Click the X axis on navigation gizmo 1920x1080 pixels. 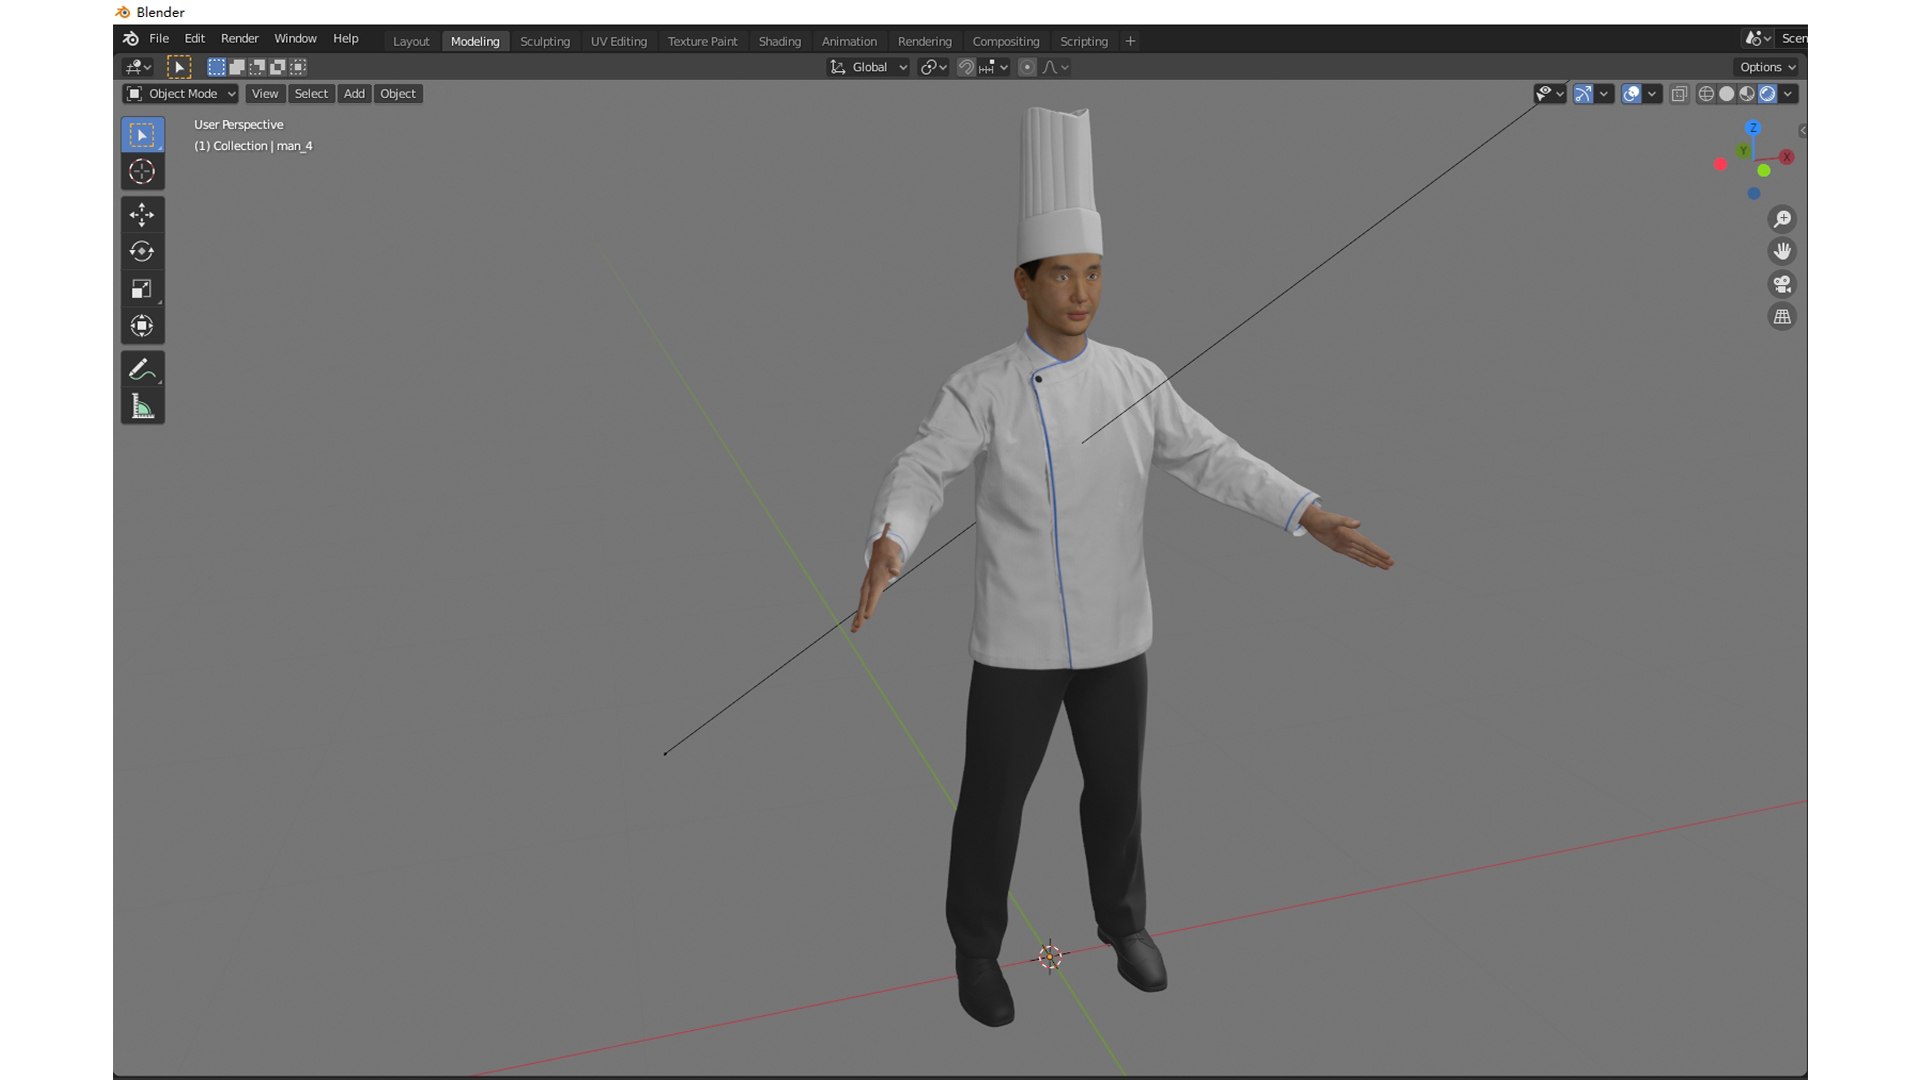[1787, 157]
